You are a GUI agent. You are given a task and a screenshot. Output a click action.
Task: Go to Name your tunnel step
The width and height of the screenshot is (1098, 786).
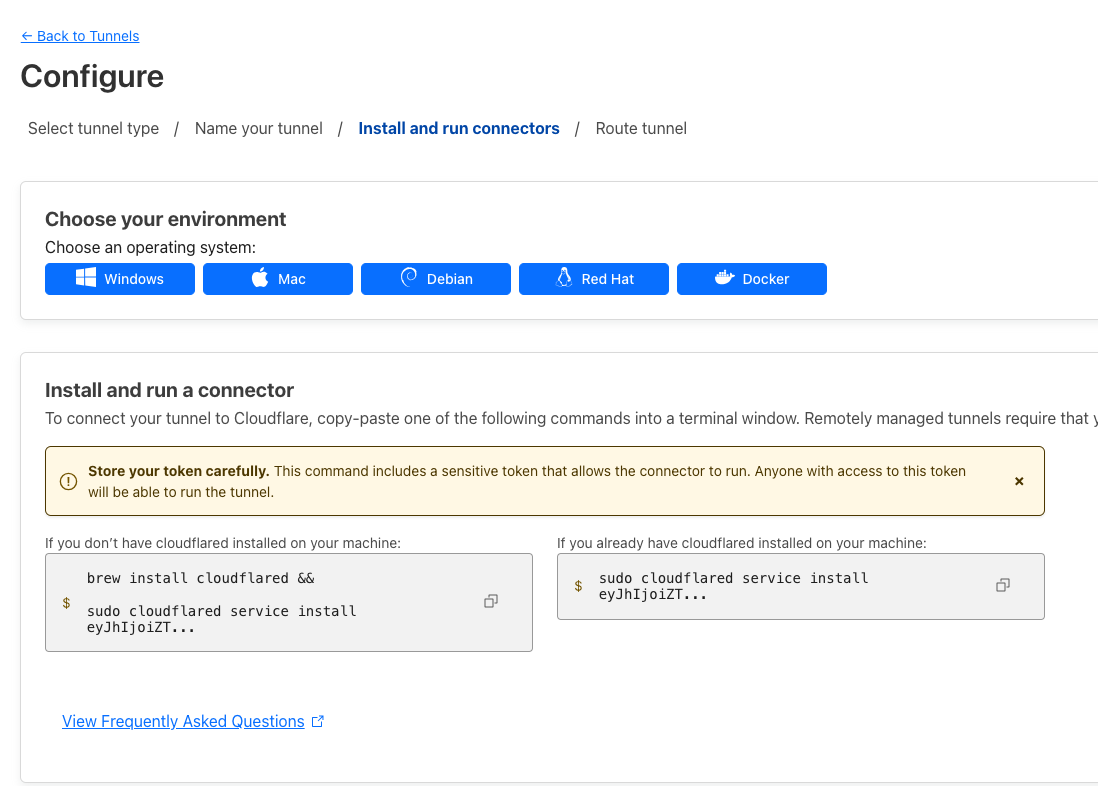click(258, 128)
